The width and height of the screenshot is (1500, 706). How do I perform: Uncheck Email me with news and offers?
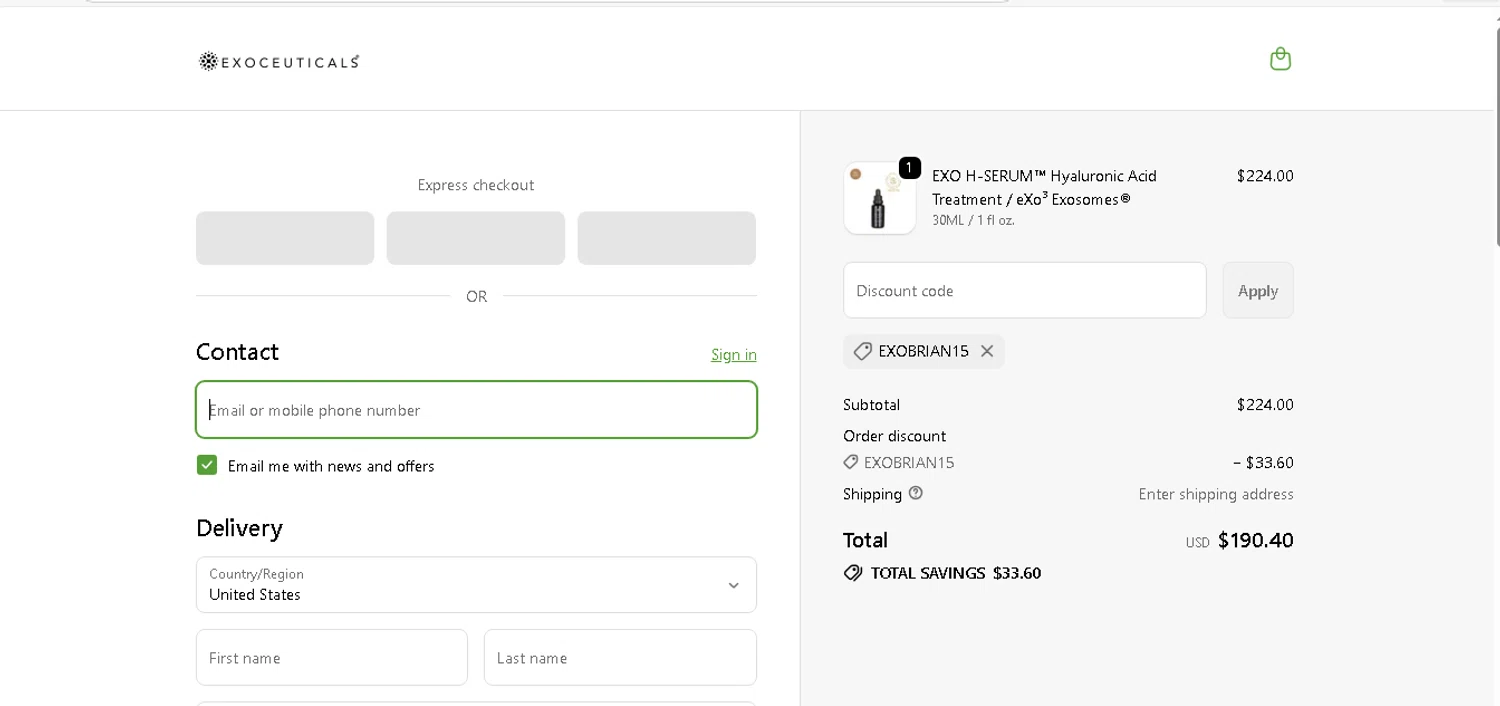207,465
